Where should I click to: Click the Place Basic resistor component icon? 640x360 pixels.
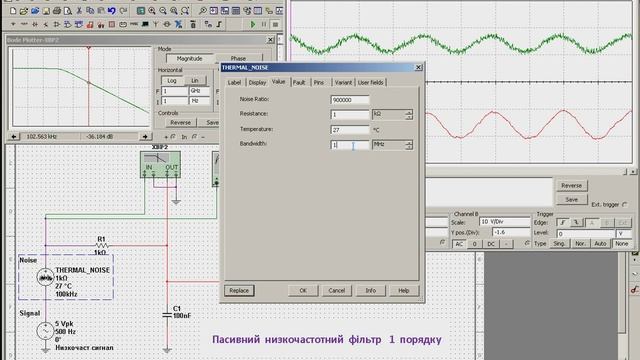tap(24, 24)
